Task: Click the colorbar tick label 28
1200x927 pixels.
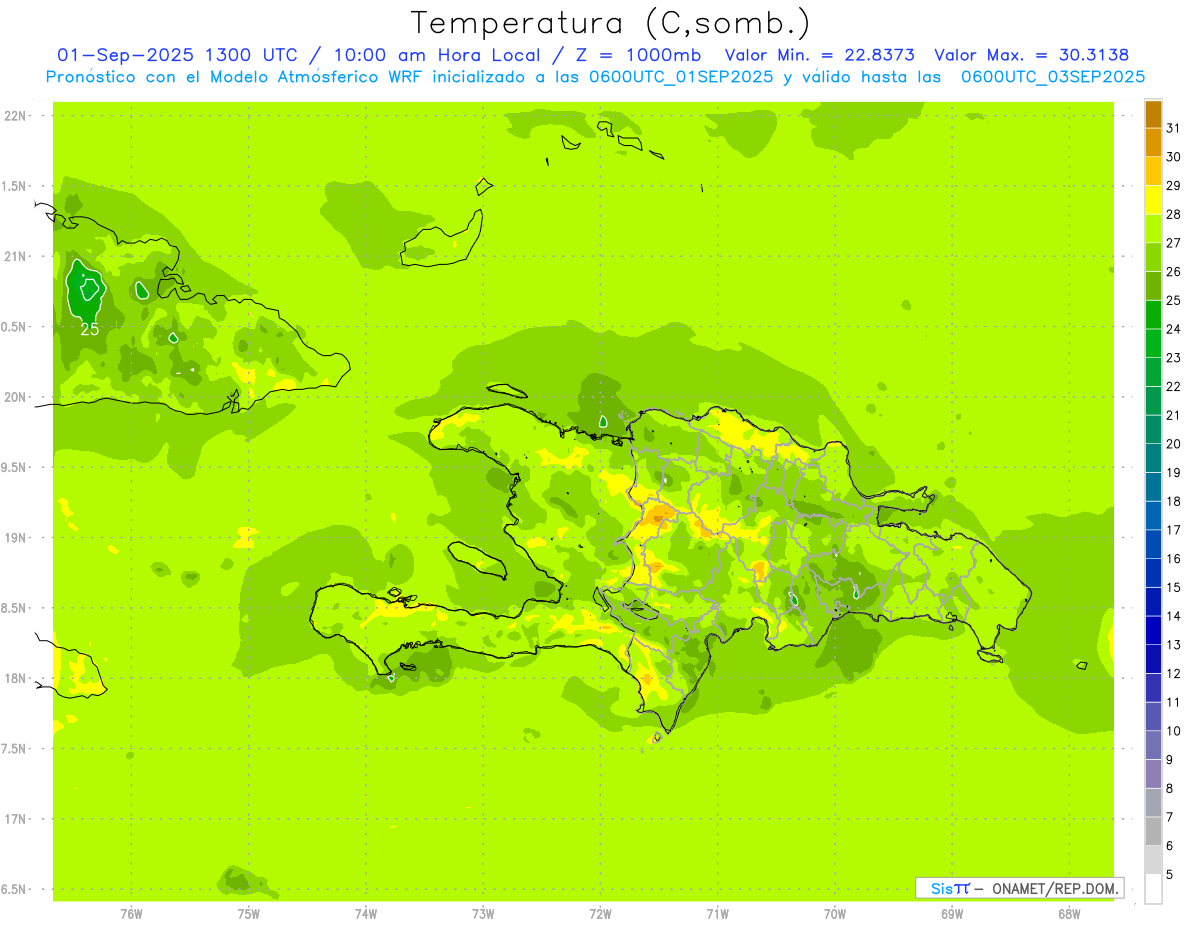Action: point(1173,214)
